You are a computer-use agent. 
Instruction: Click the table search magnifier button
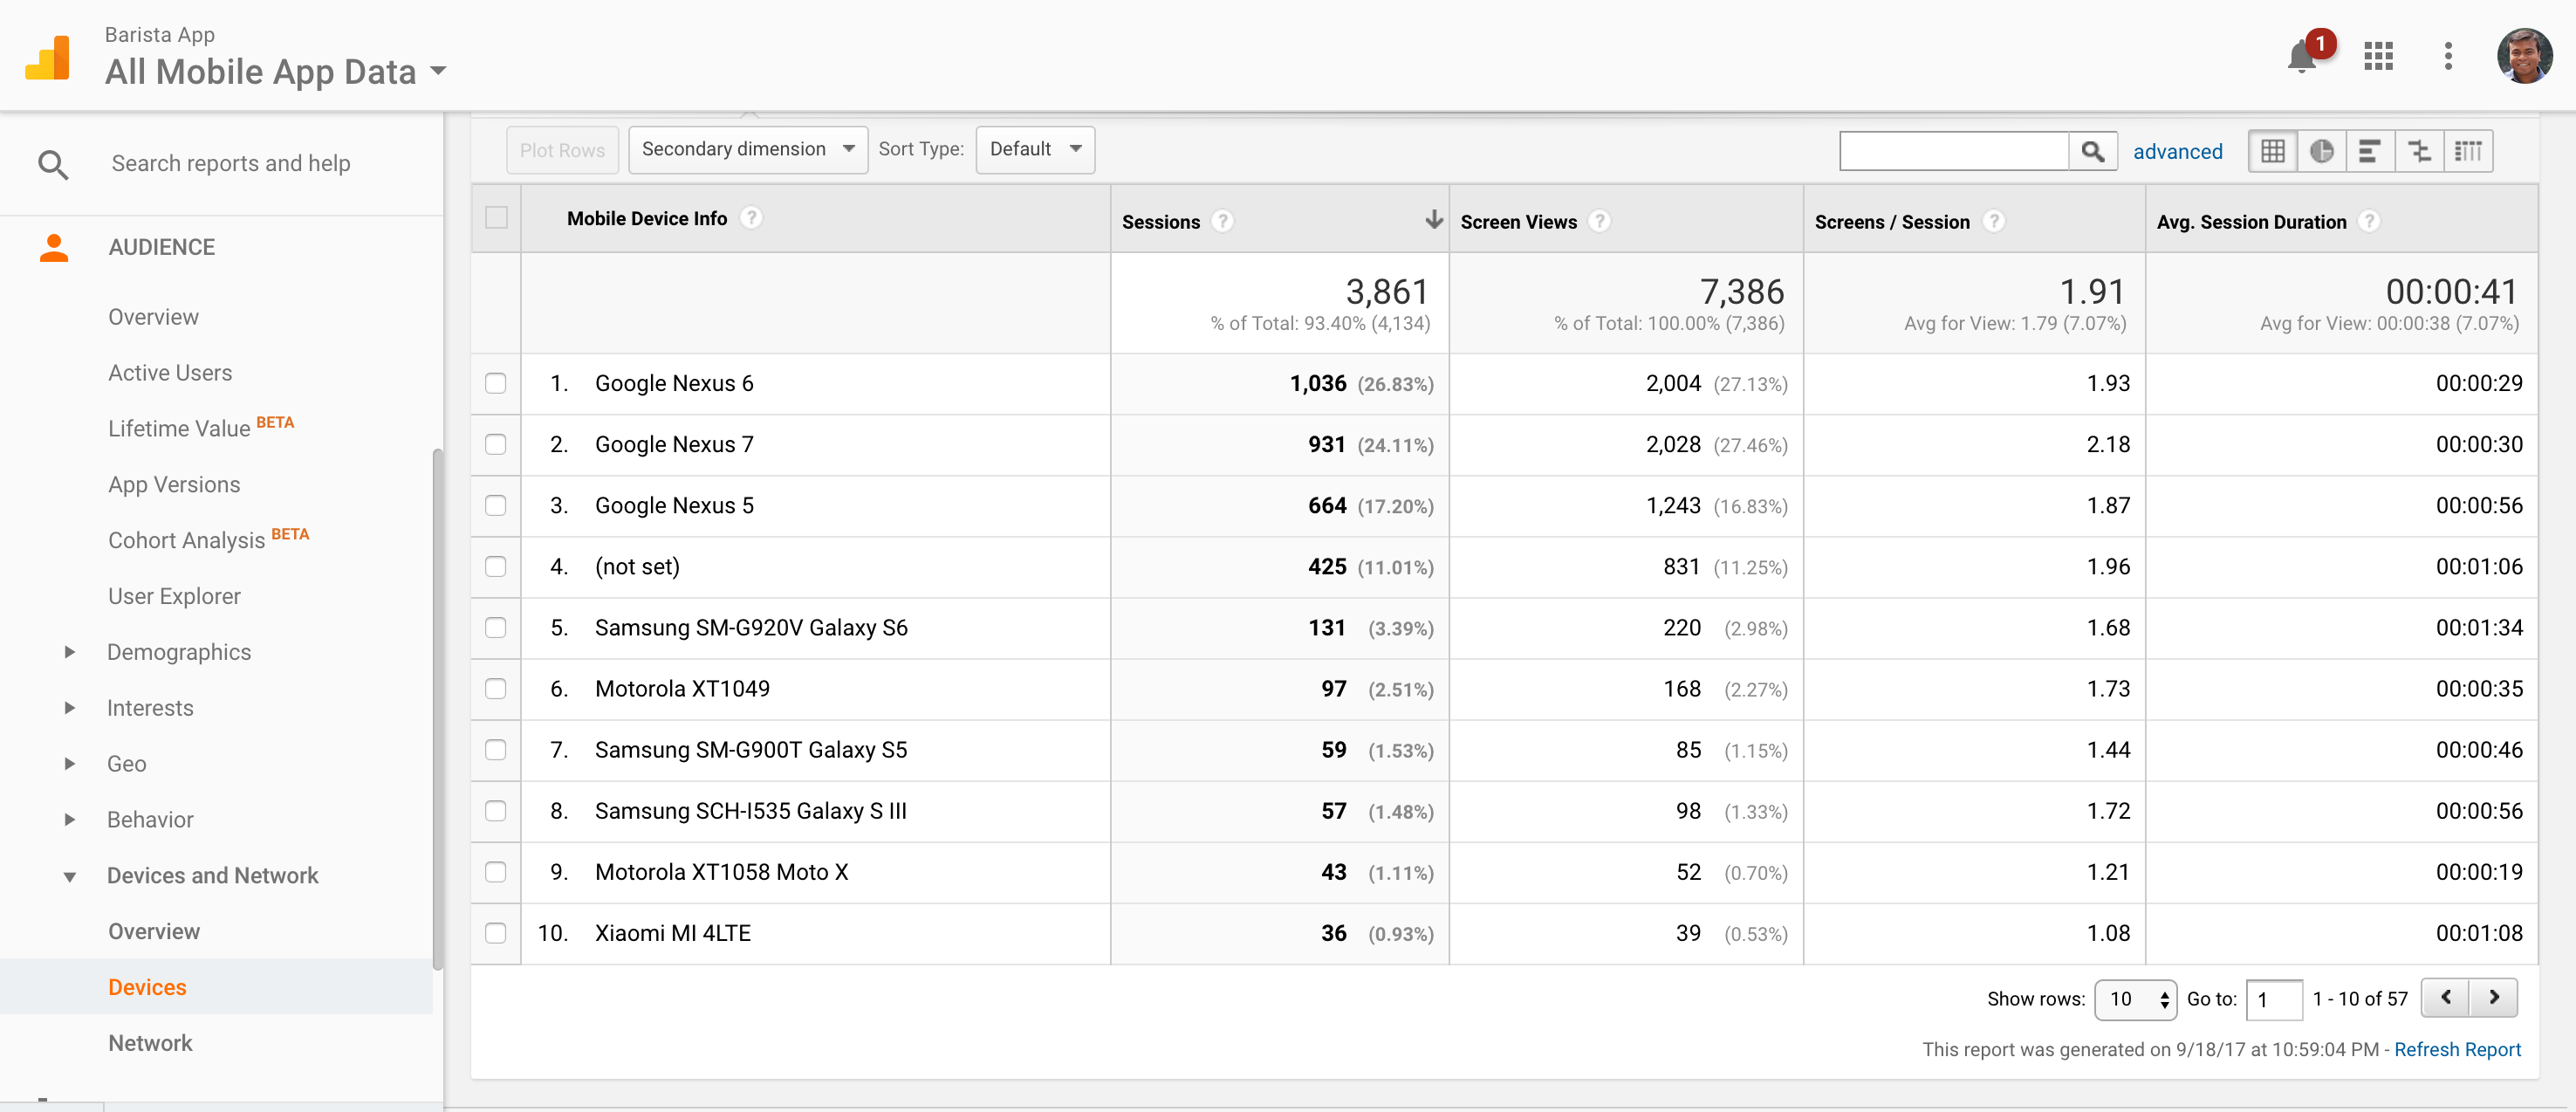click(2092, 151)
